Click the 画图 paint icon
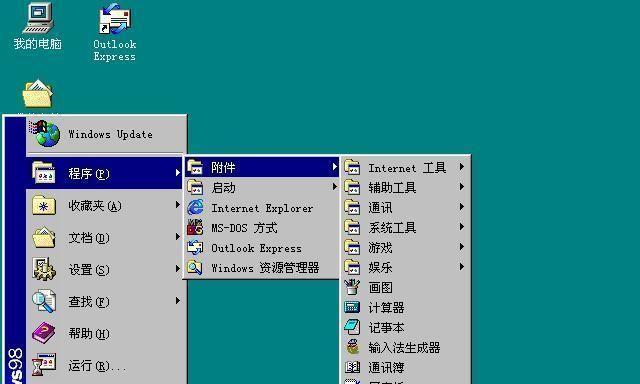This screenshot has height=384, width=640. pyautogui.click(x=352, y=287)
